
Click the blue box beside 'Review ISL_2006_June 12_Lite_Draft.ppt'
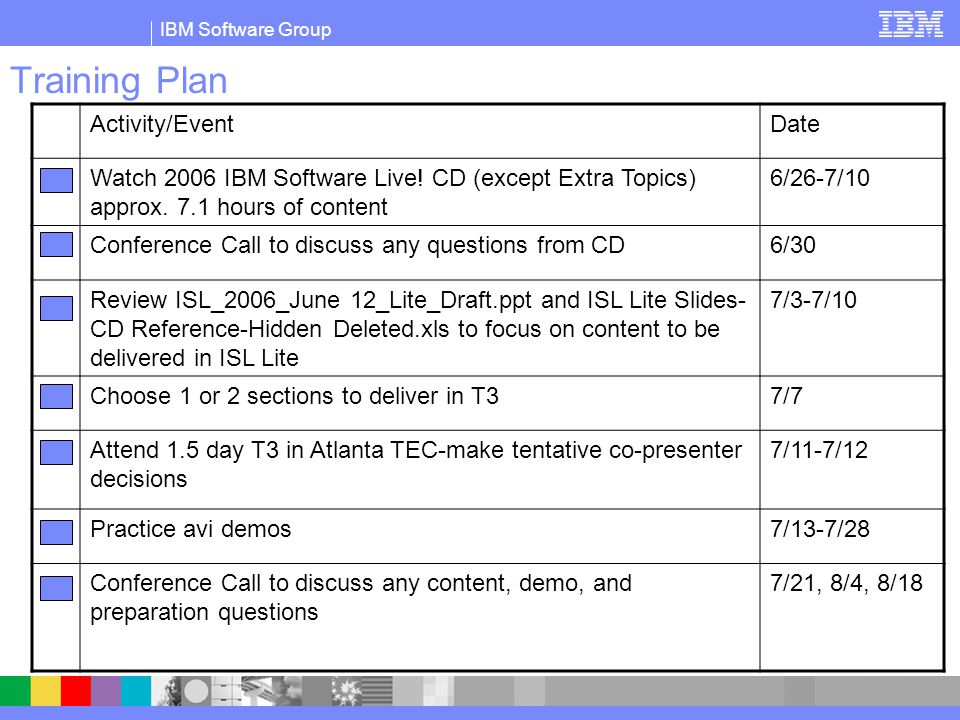[x=56, y=309]
